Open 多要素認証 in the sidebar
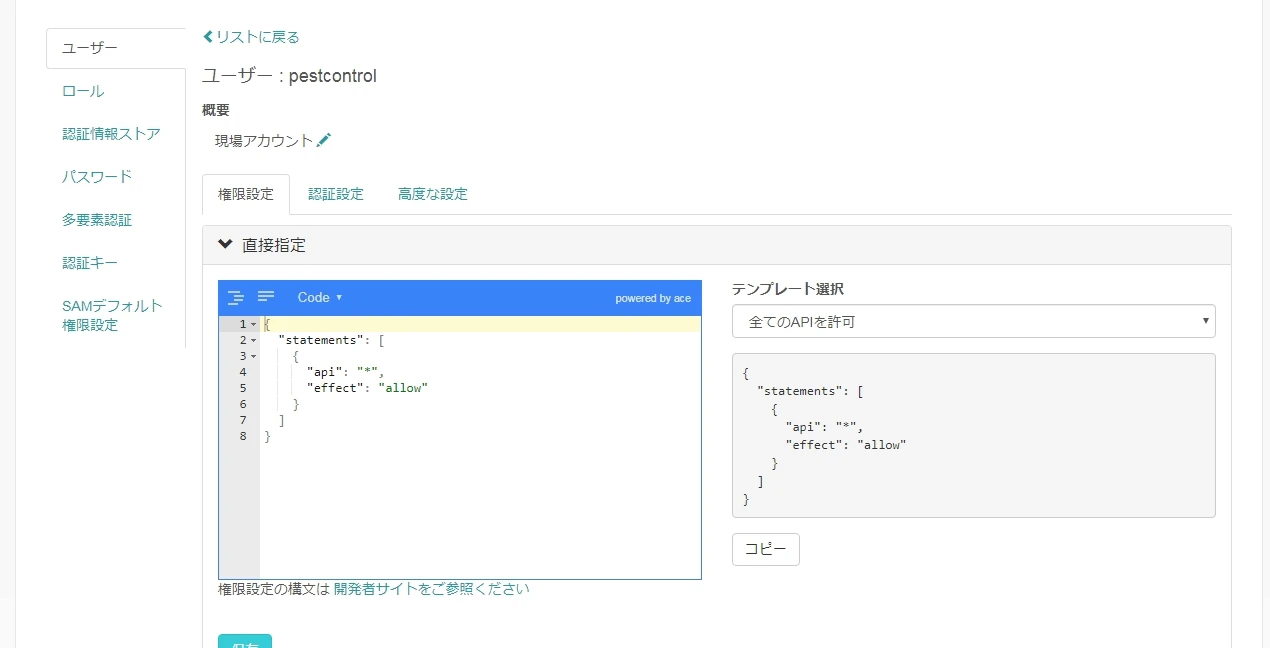 point(97,220)
